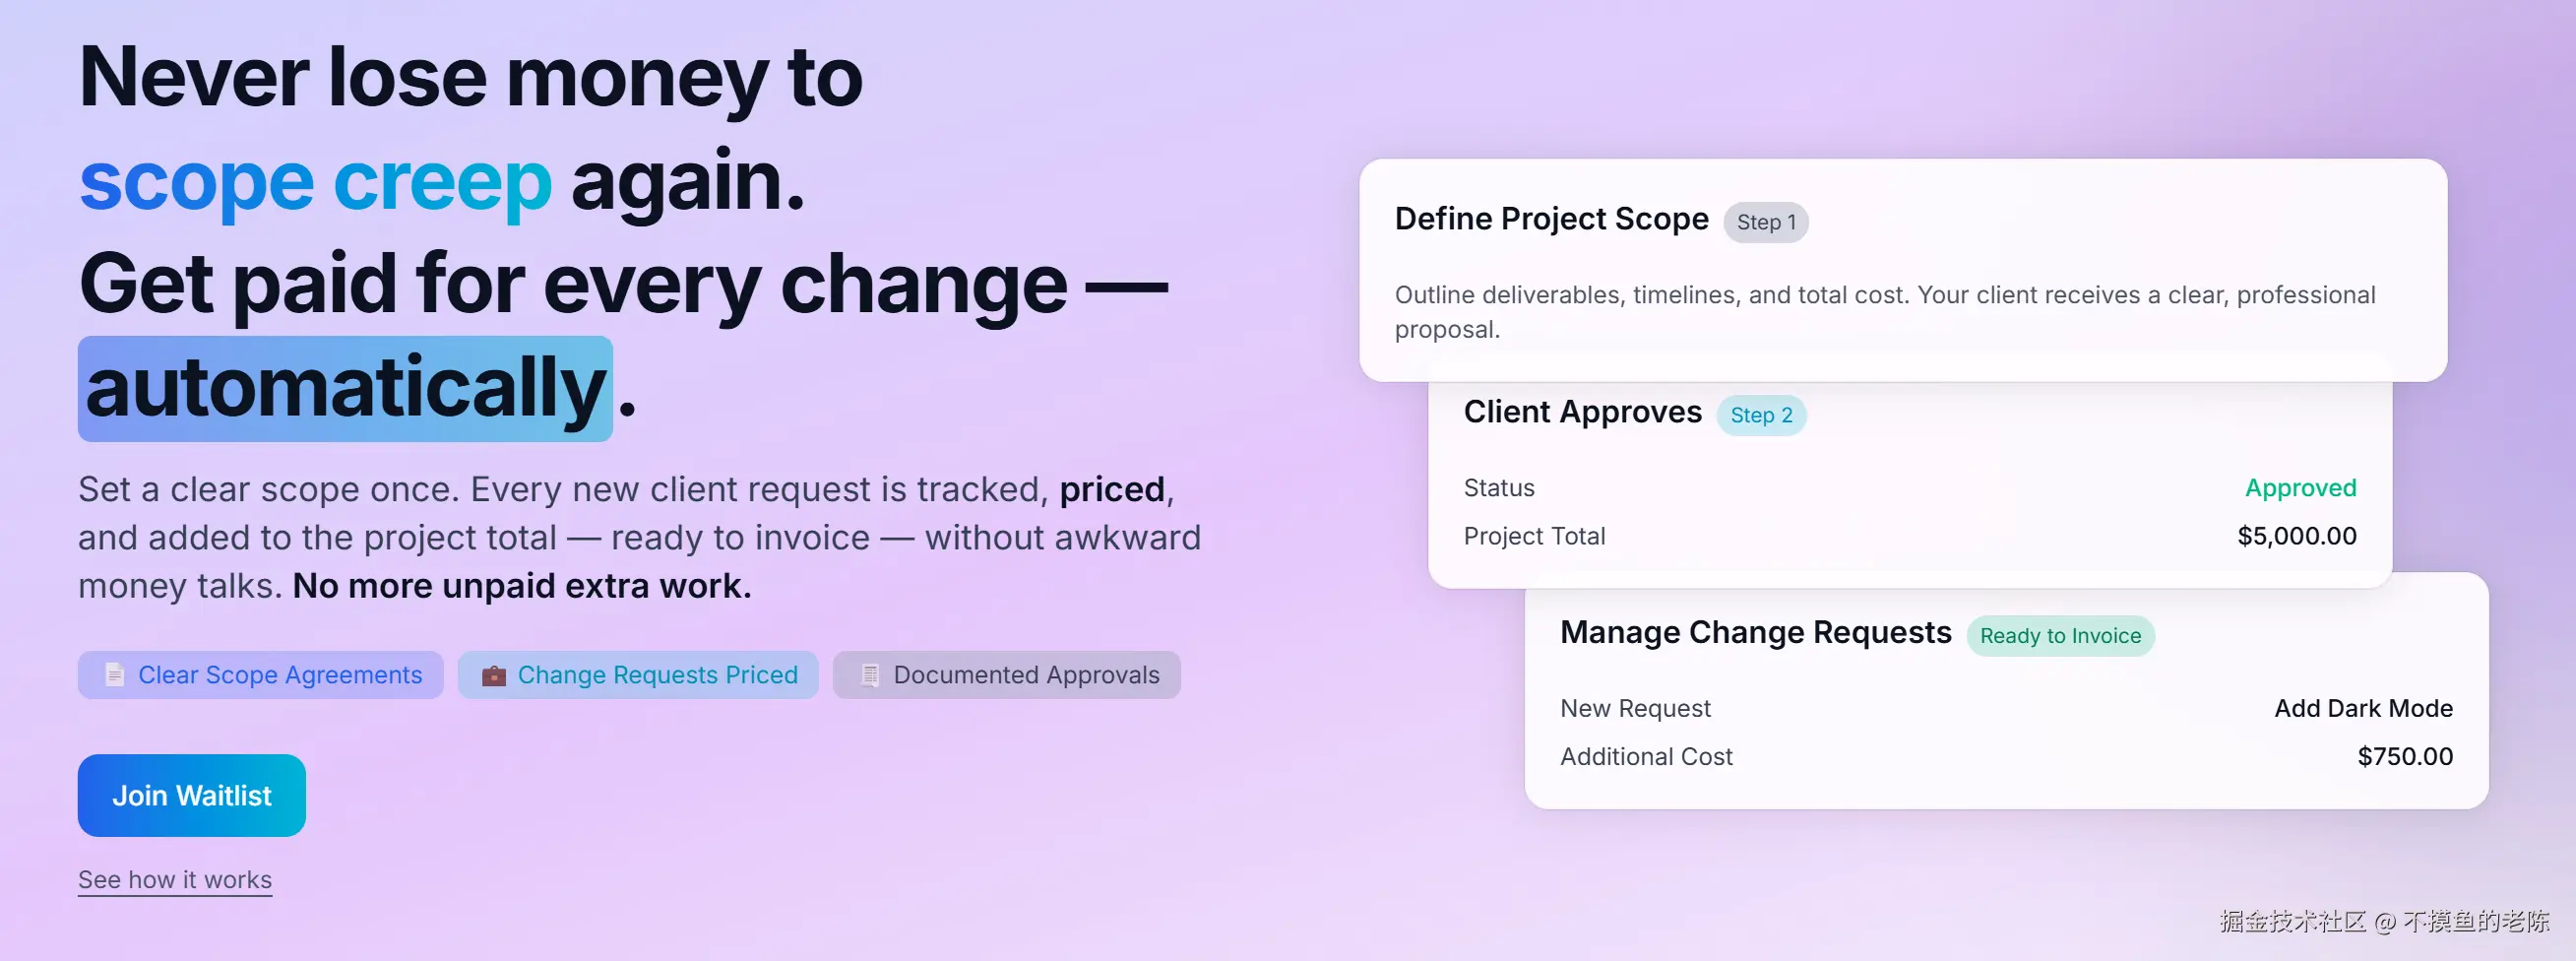The width and height of the screenshot is (2576, 961).
Task: Click the green Approved status text
Action: click(2300, 488)
